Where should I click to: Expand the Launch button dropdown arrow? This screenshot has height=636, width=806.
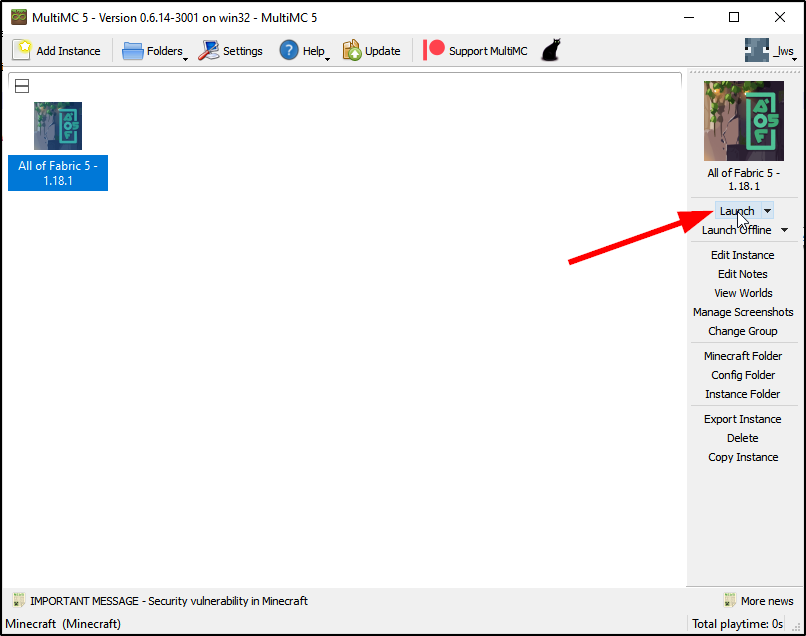(767, 211)
